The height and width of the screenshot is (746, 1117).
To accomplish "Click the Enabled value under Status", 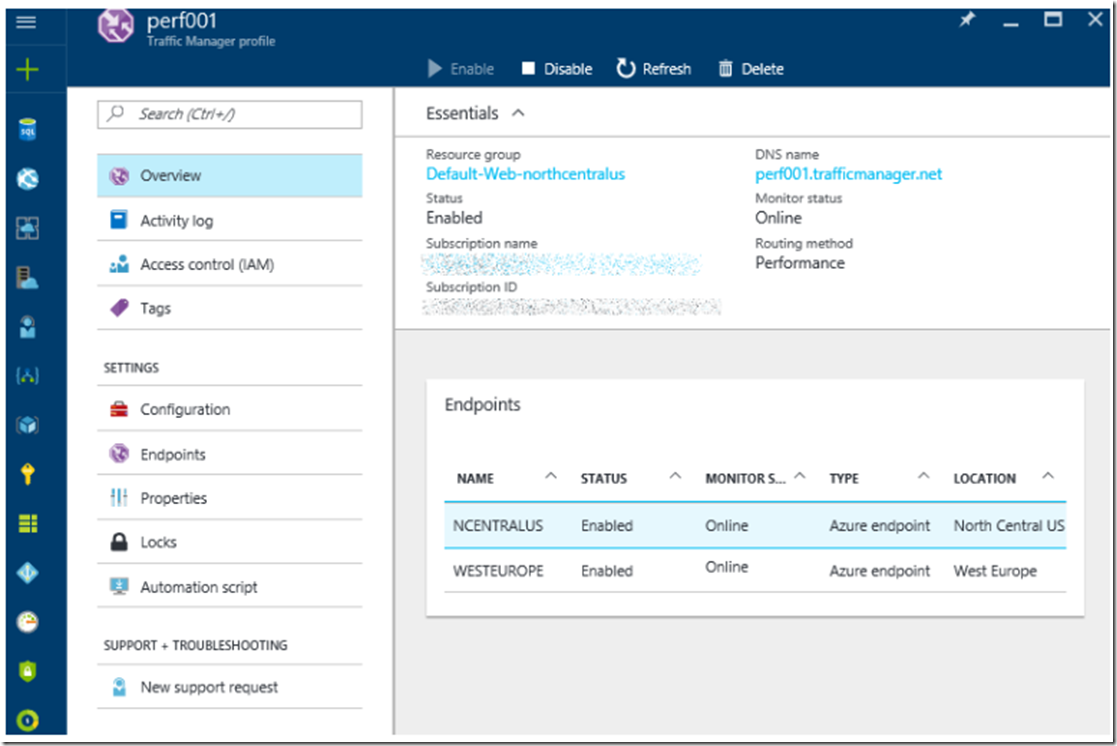I will [454, 218].
